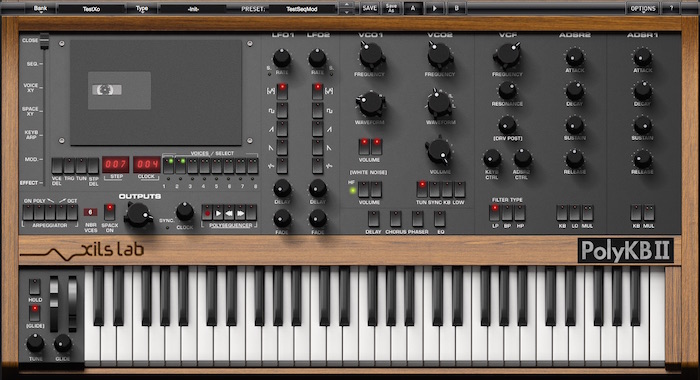Select the LFO1 sample-and-hold top waveform button
The height and width of the screenshot is (380, 700).
(x=282, y=92)
